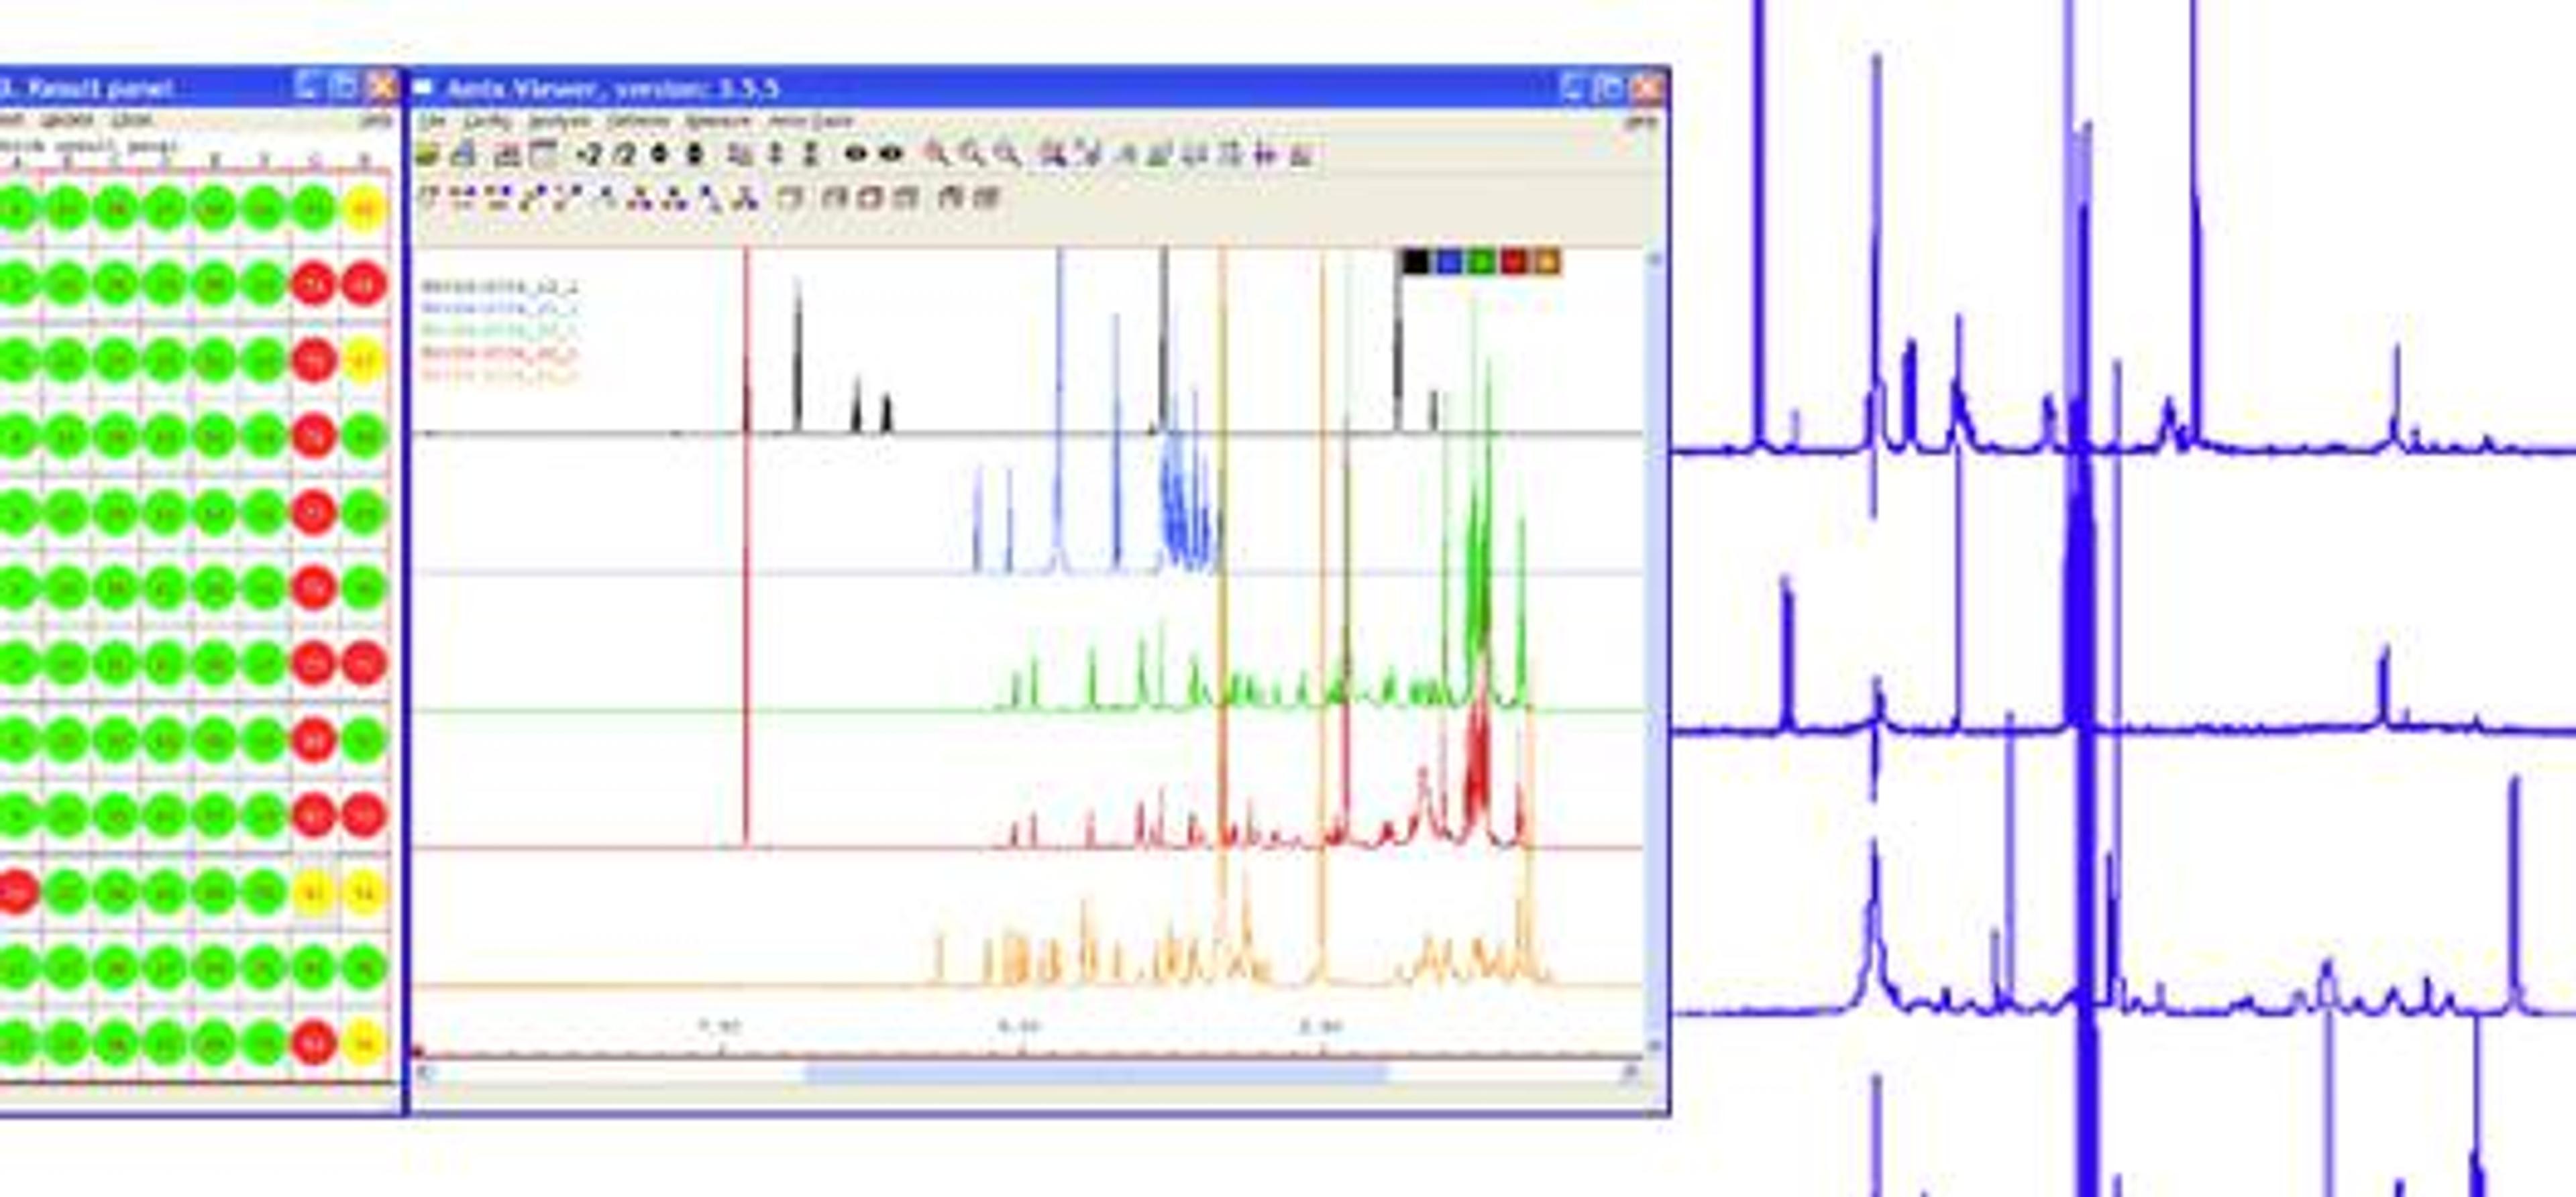Toggle the orange spectrum color box
Screen dimensions: 2576x1197
click(x=1547, y=262)
